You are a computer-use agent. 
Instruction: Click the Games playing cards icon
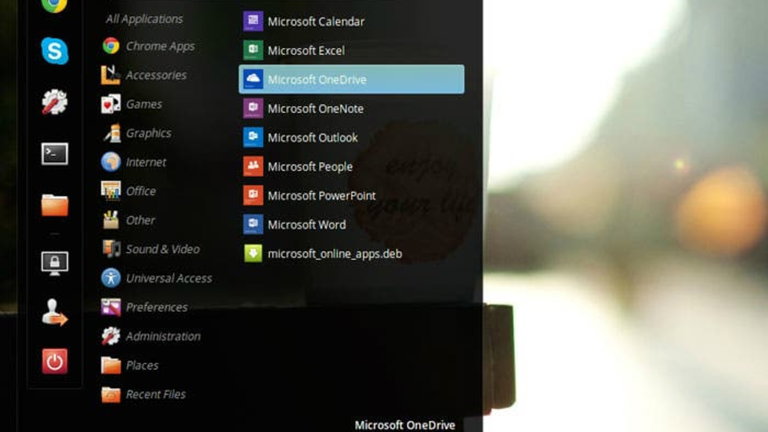(111, 104)
